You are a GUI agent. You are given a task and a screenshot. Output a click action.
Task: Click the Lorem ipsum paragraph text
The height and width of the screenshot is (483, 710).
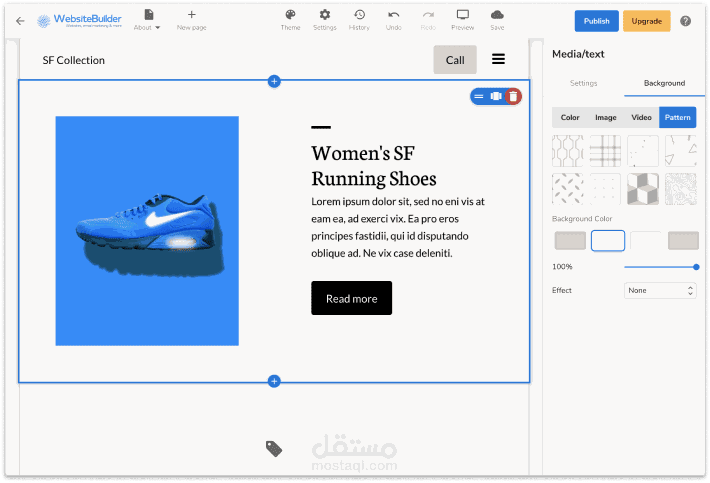tap(398, 227)
